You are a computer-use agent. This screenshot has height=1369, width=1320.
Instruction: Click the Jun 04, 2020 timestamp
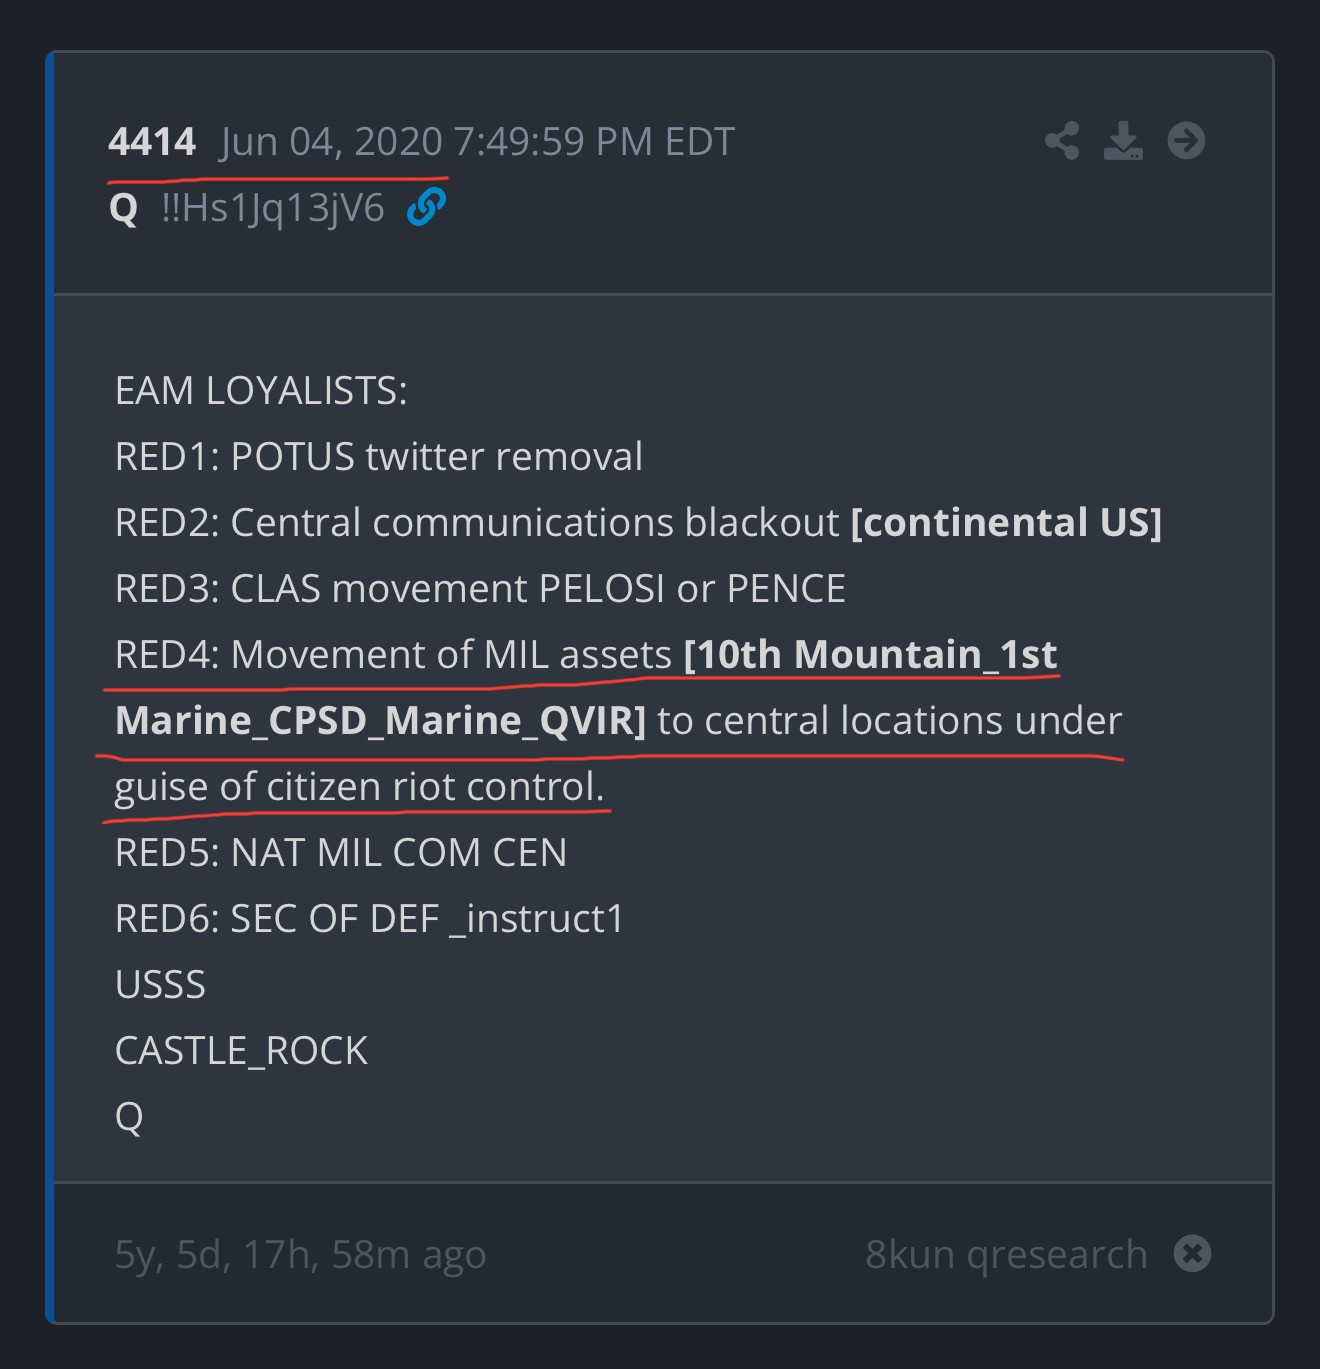coord(477,142)
